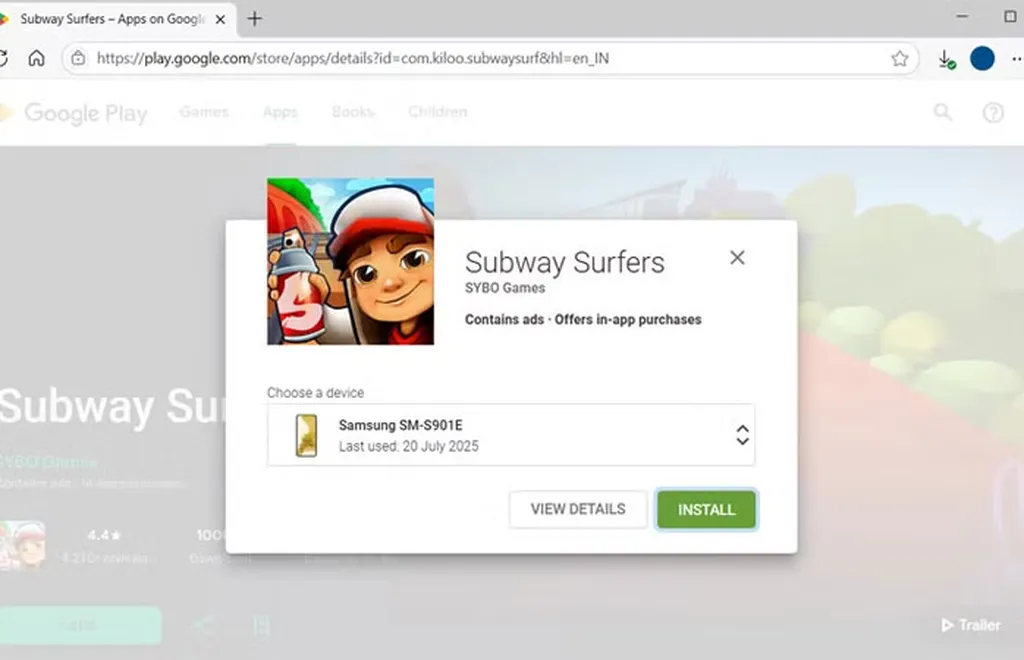Open the browser downloads icon
This screenshot has height=660, width=1024.
click(946, 59)
